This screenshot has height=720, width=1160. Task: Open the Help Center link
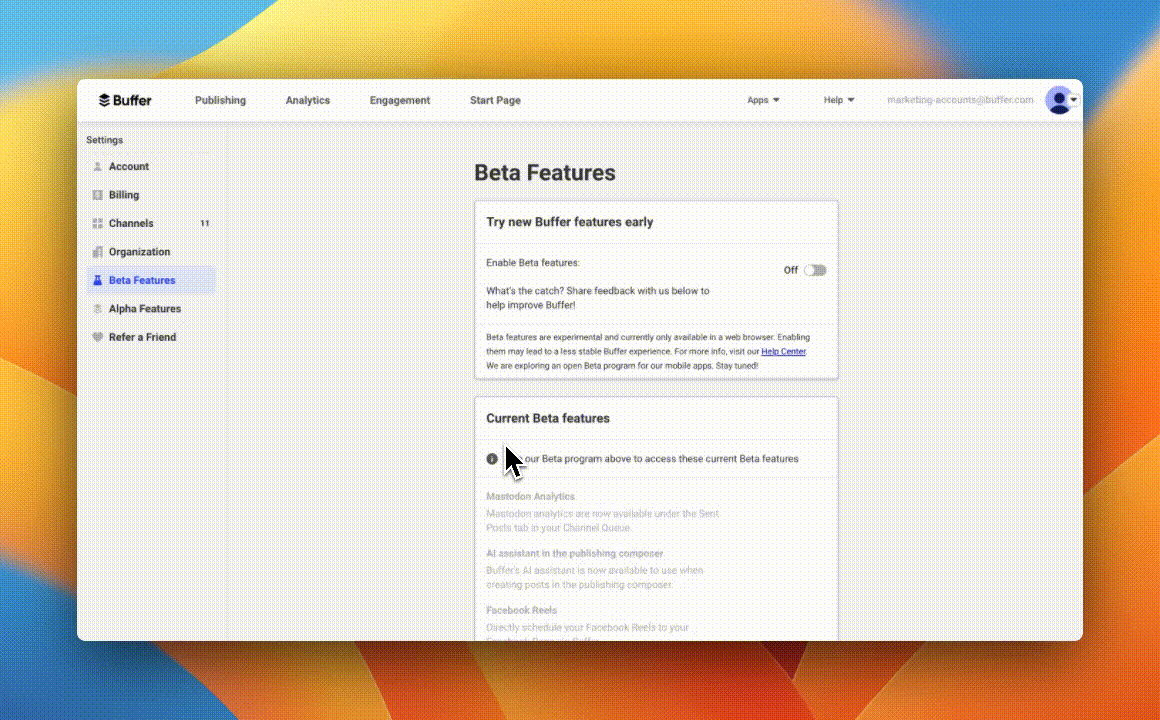point(783,351)
